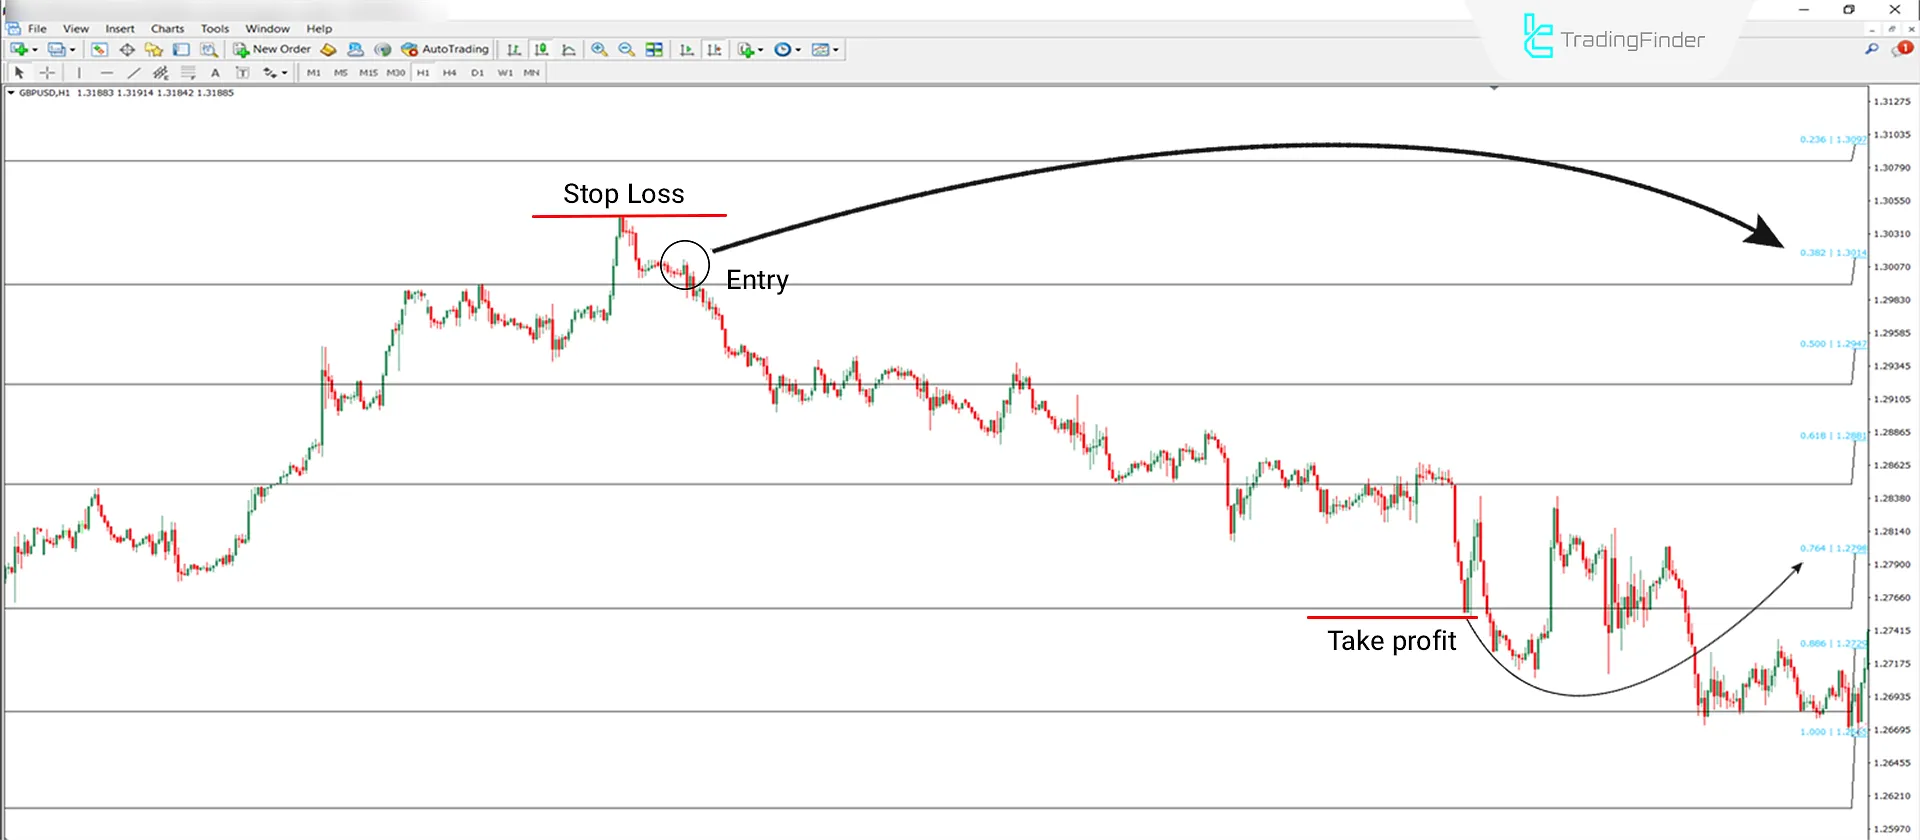Click the Tile Windows icon

(654, 49)
